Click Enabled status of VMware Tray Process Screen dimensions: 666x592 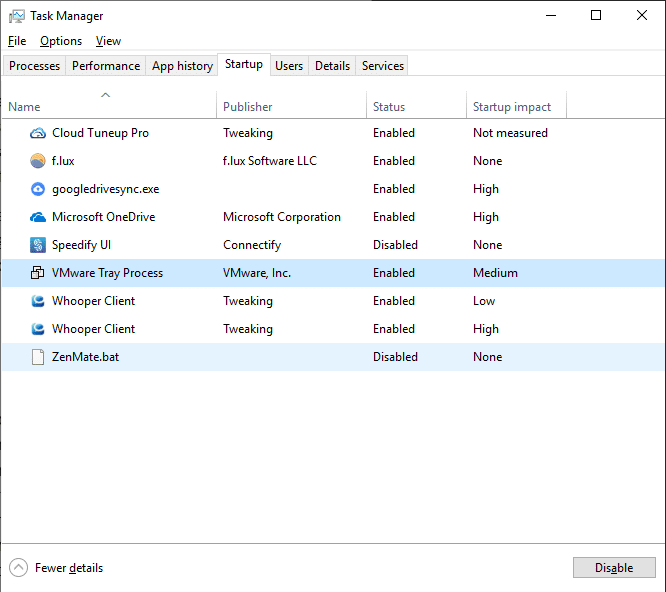(394, 273)
